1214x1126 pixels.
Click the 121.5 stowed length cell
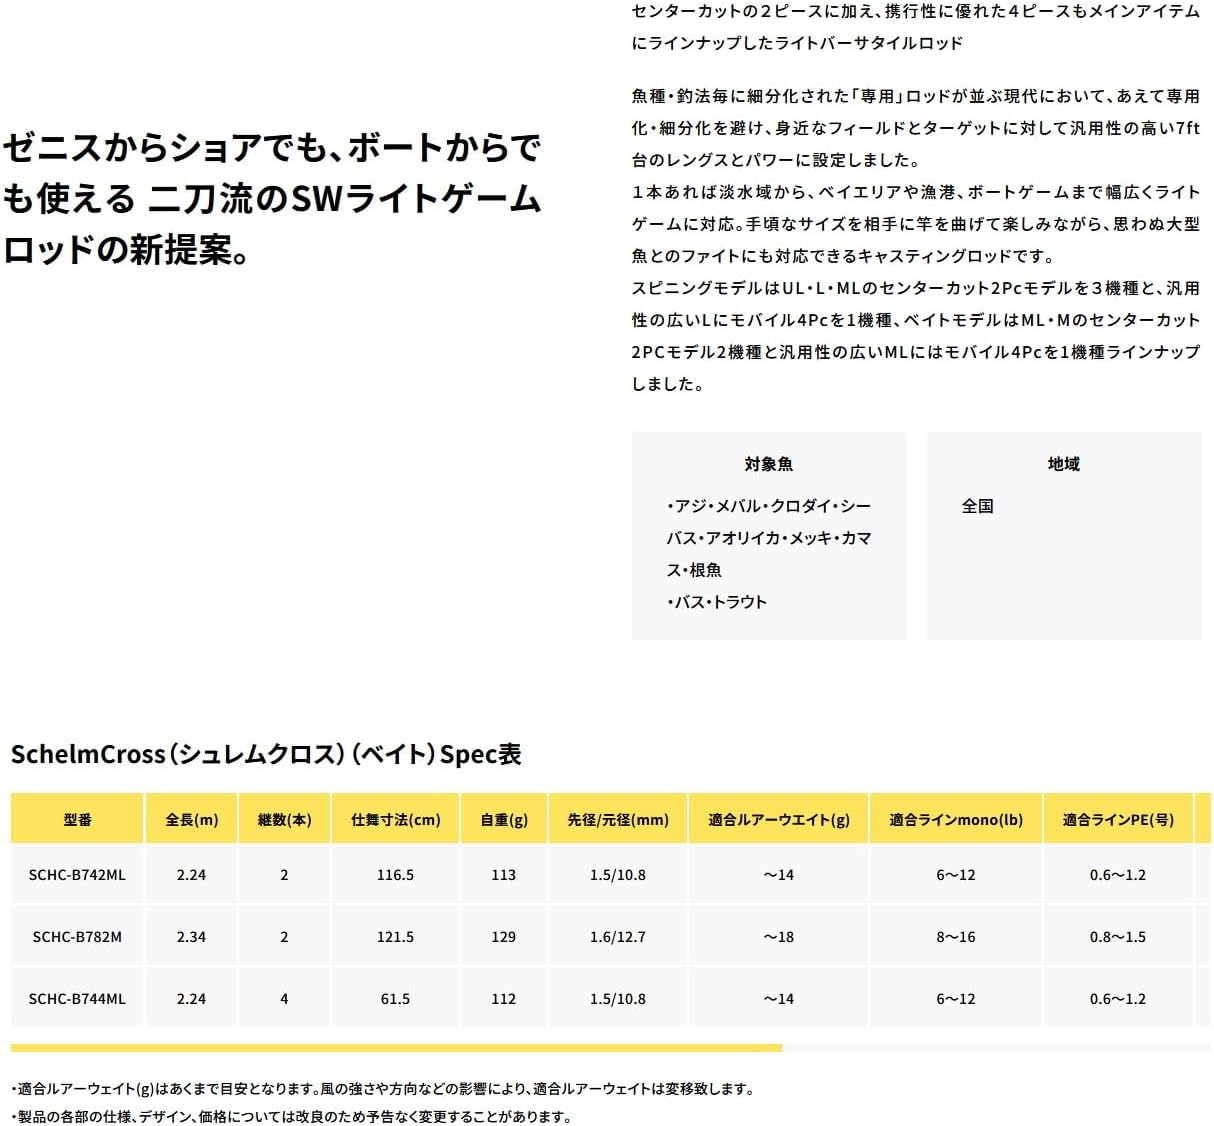point(395,937)
